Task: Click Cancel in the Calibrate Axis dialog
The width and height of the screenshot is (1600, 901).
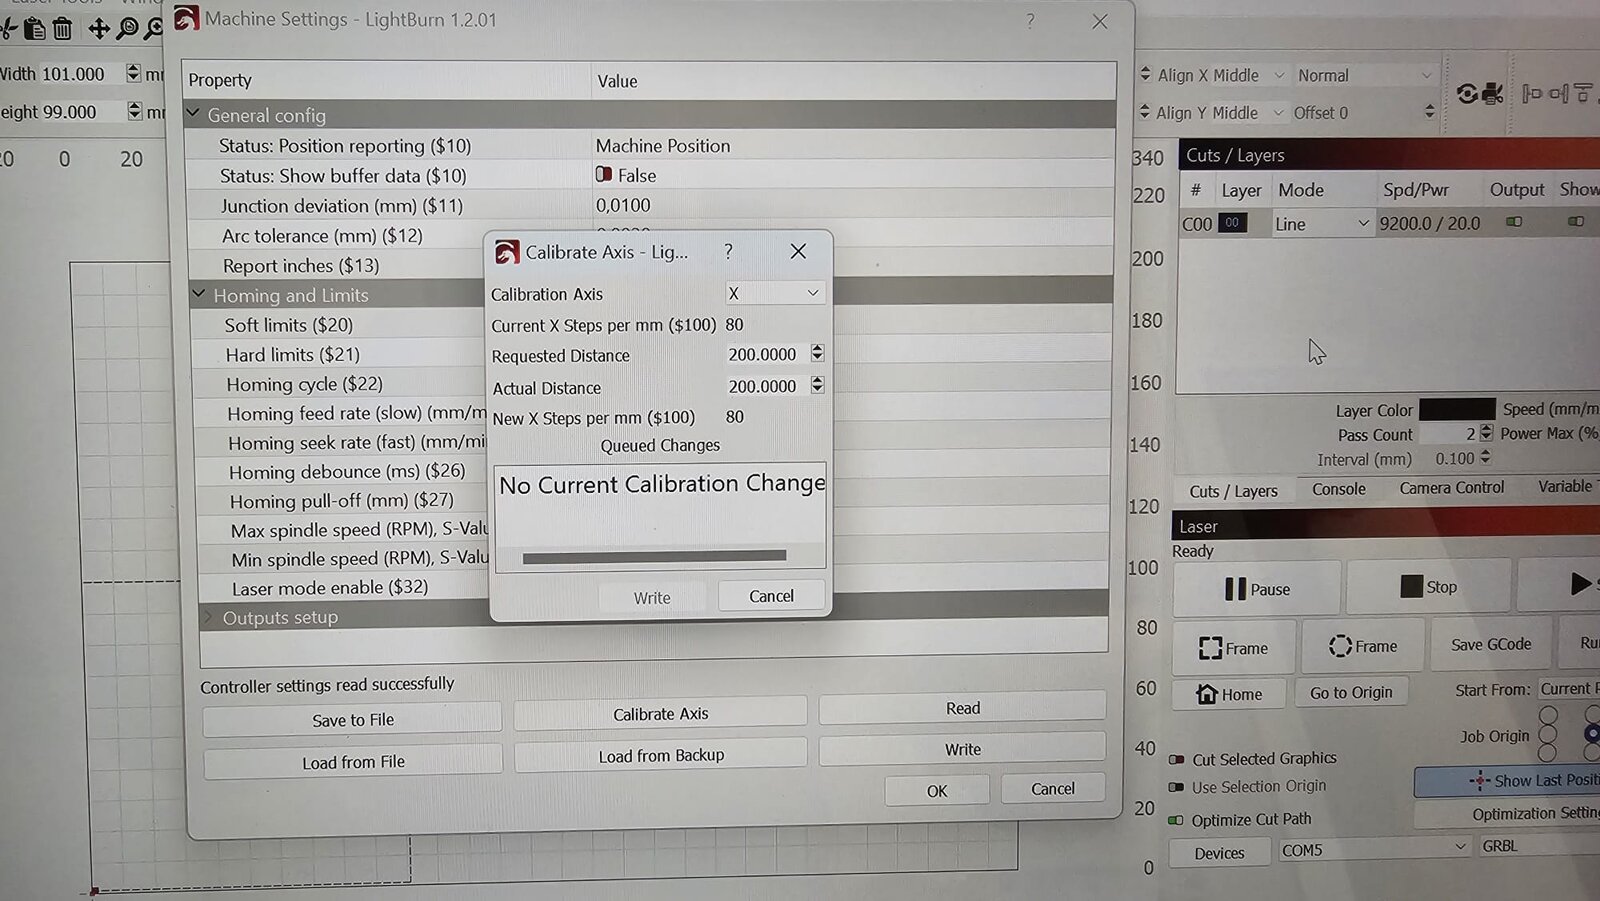Action: click(771, 596)
